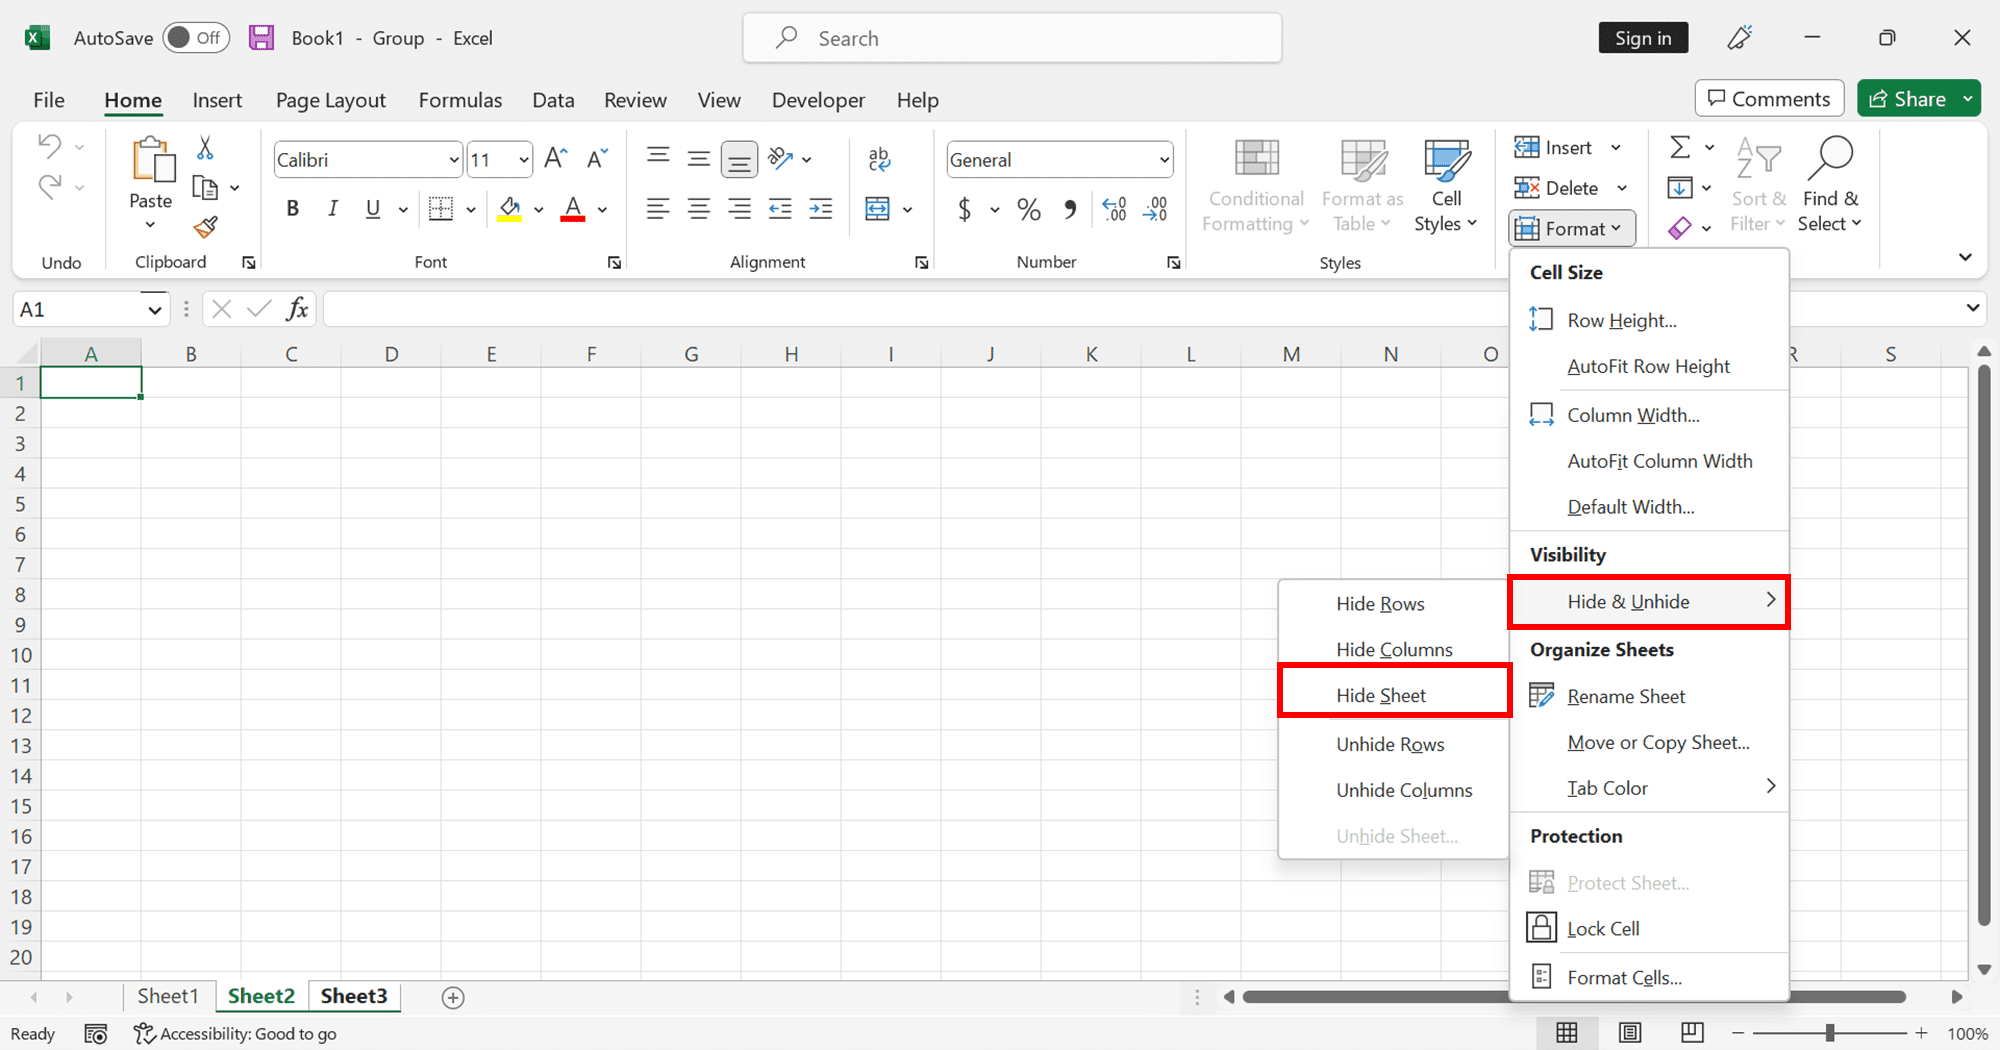Click the Copy icon in Clipboard group
The height and width of the screenshot is (1050, 2000).
[x=205, y=188]
